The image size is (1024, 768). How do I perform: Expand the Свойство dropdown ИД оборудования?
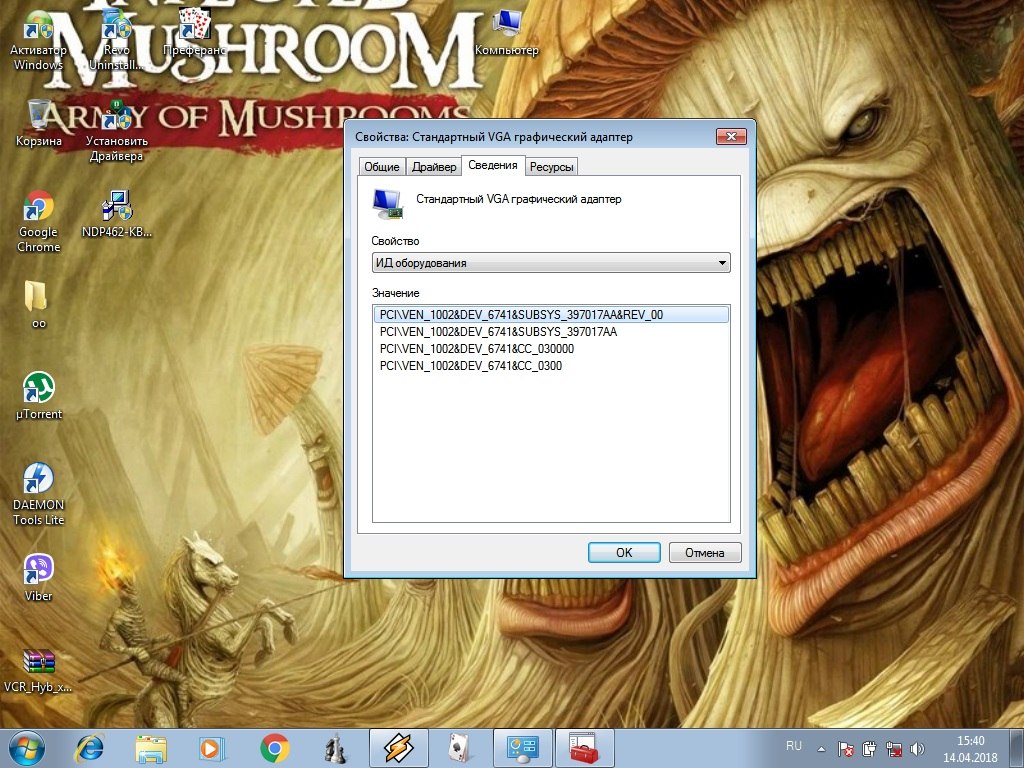tap(551, 263)
